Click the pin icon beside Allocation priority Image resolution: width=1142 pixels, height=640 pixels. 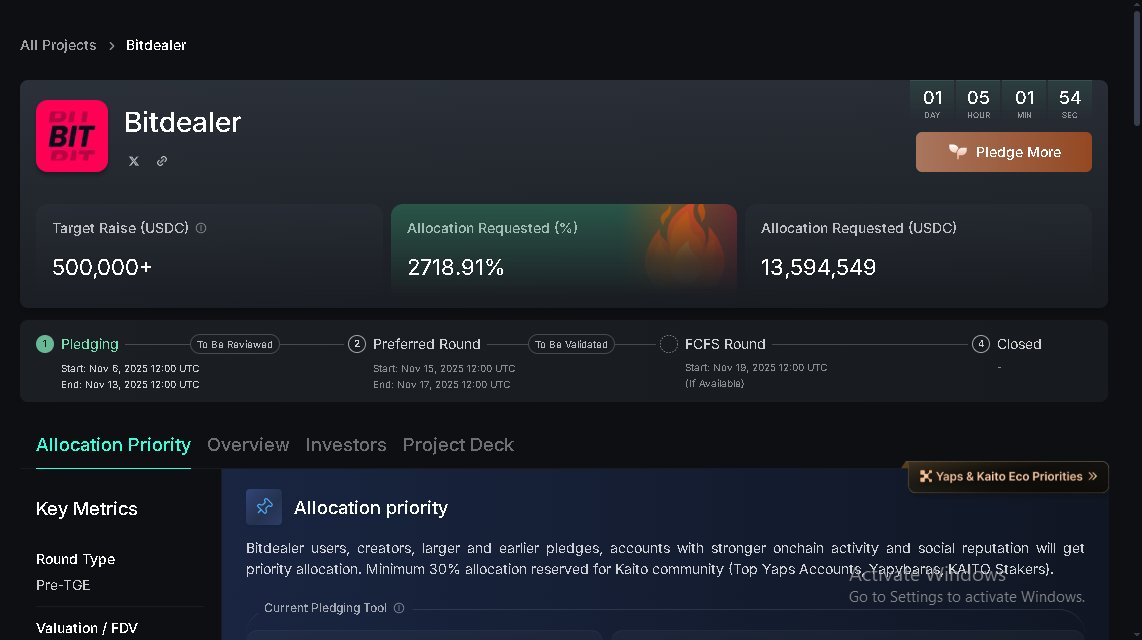[264, 507]
